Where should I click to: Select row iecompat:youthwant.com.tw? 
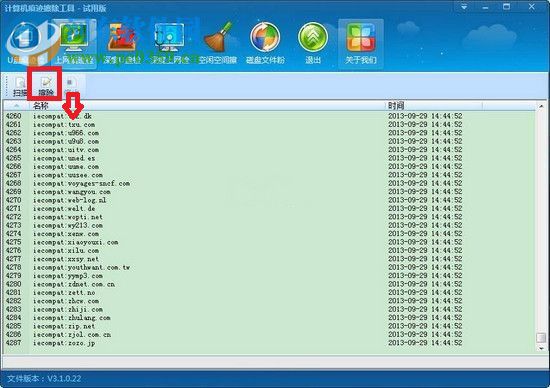coord(269,268)
